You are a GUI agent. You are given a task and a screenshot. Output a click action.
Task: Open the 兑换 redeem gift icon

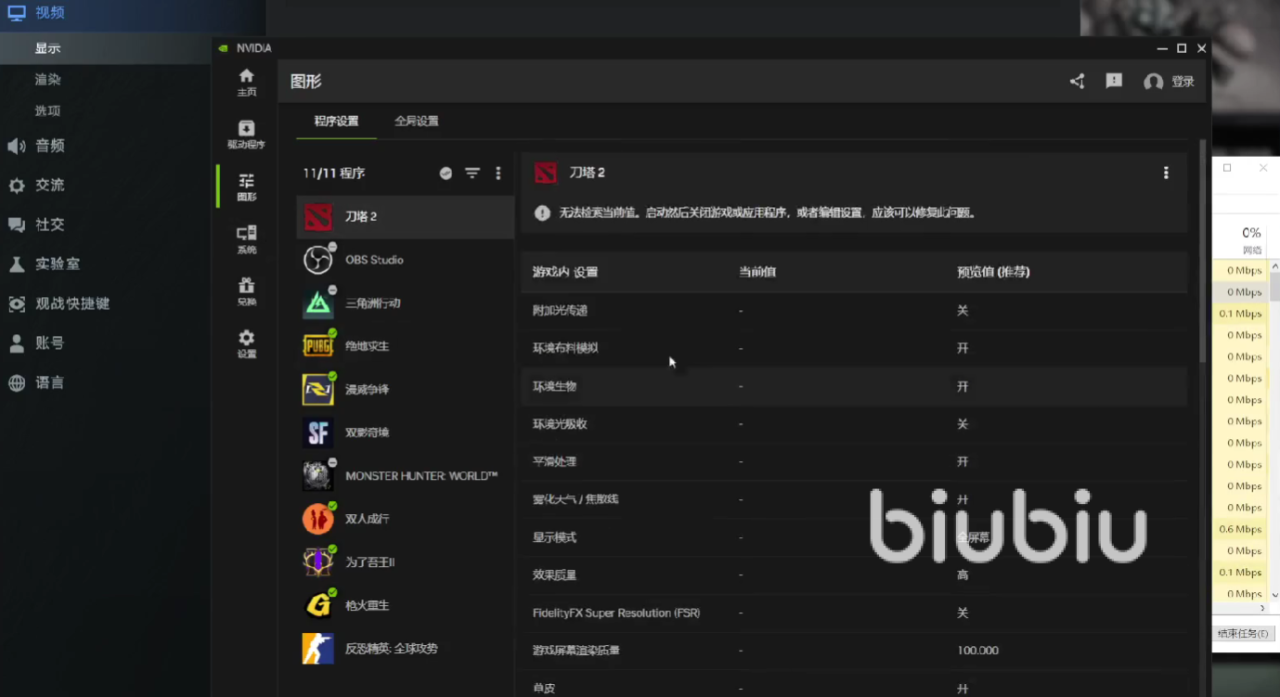[246, 291]
